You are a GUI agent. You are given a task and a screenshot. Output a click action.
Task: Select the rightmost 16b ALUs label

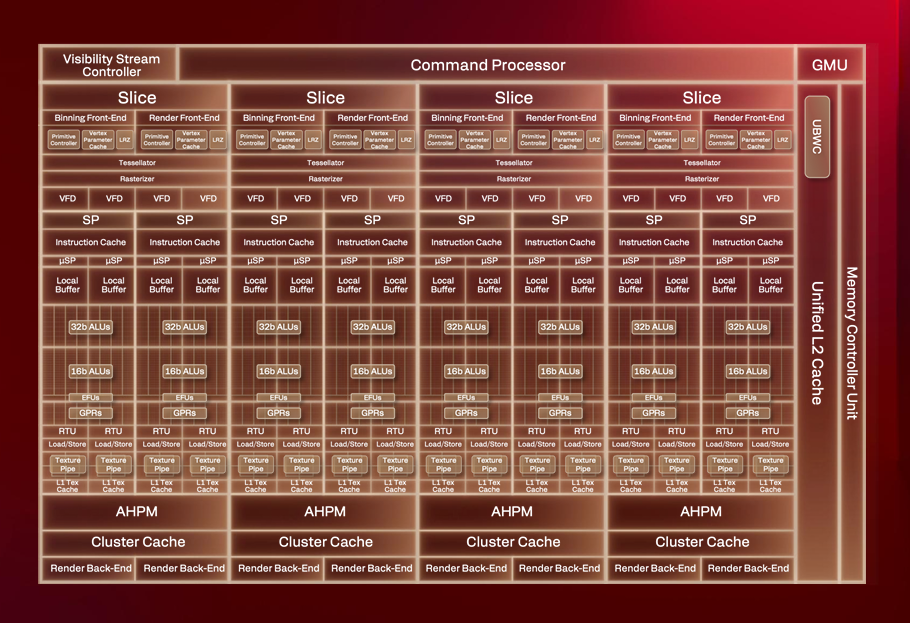point(748,371)
